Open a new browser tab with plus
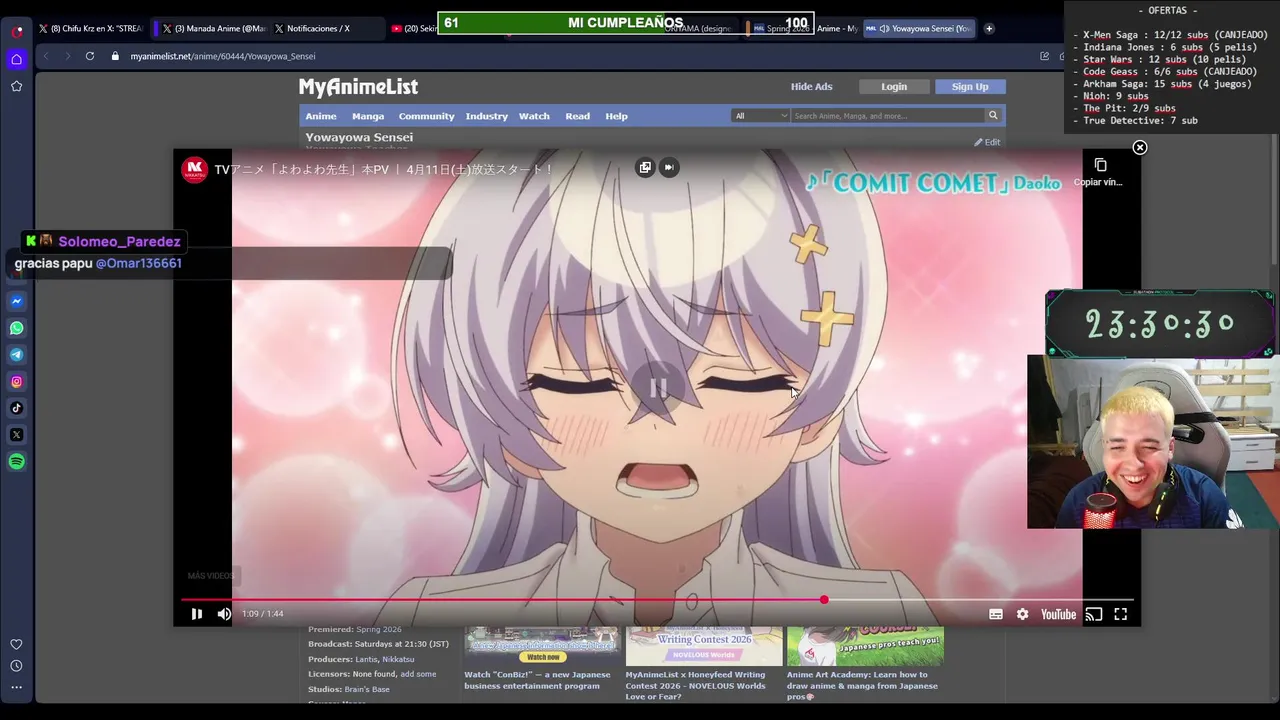 click(x=989, y=28)
